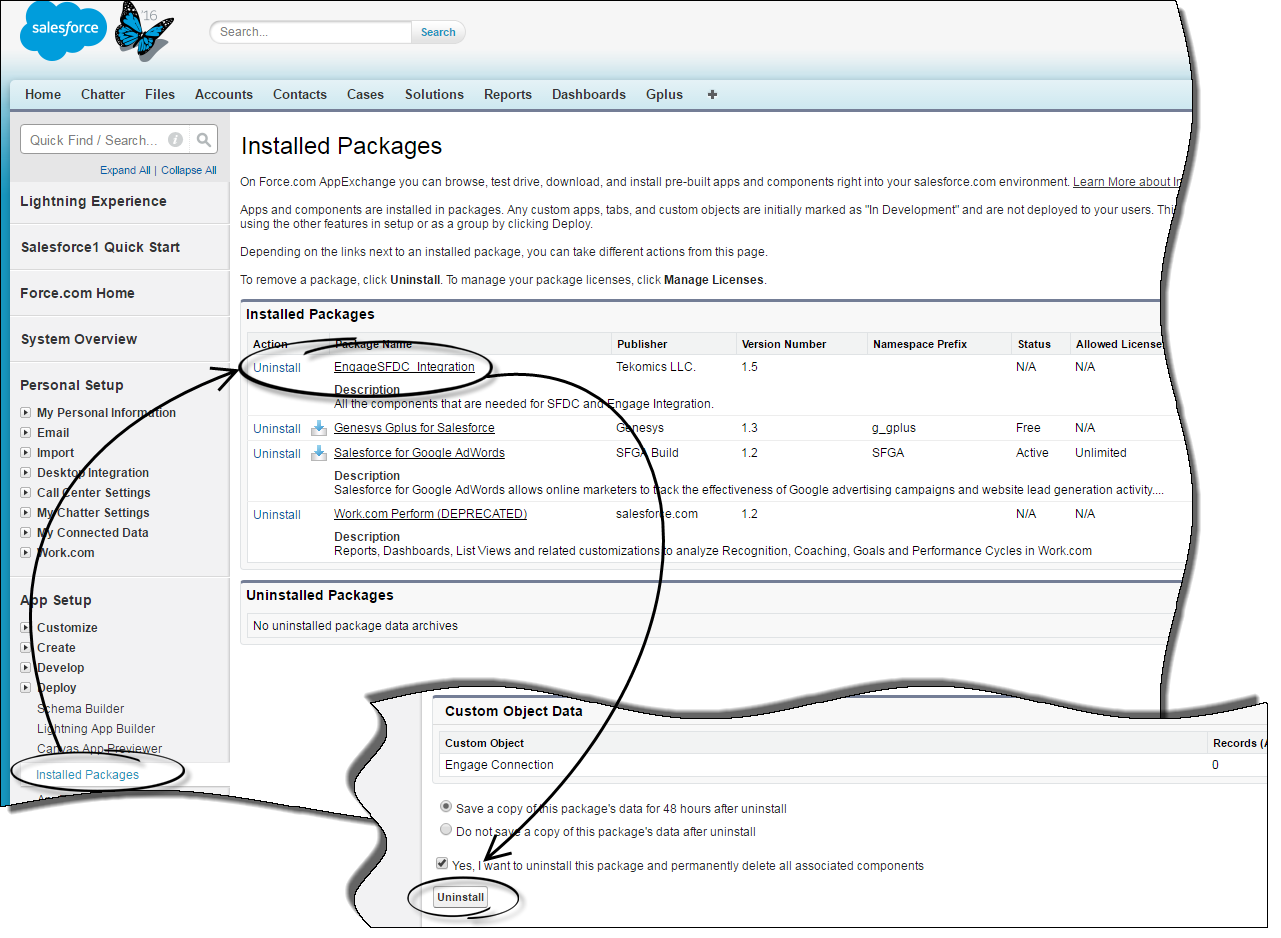Open Lightning App Builder

tap(96, 729)
